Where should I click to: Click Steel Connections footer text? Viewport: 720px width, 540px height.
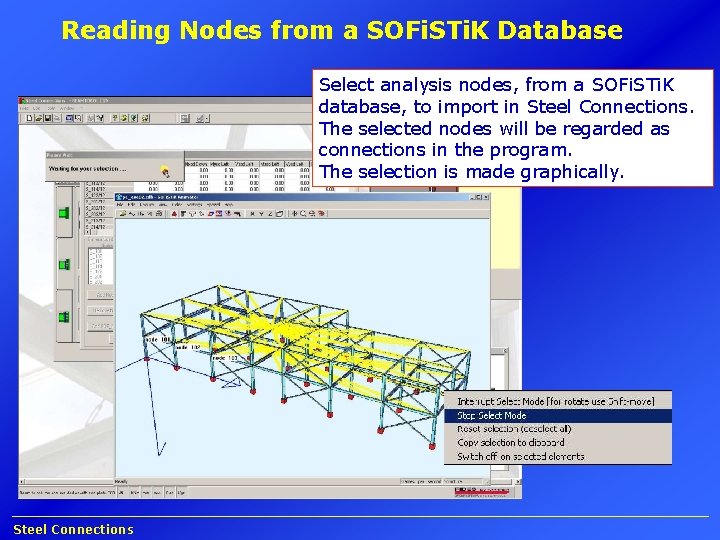click(73, 529)
